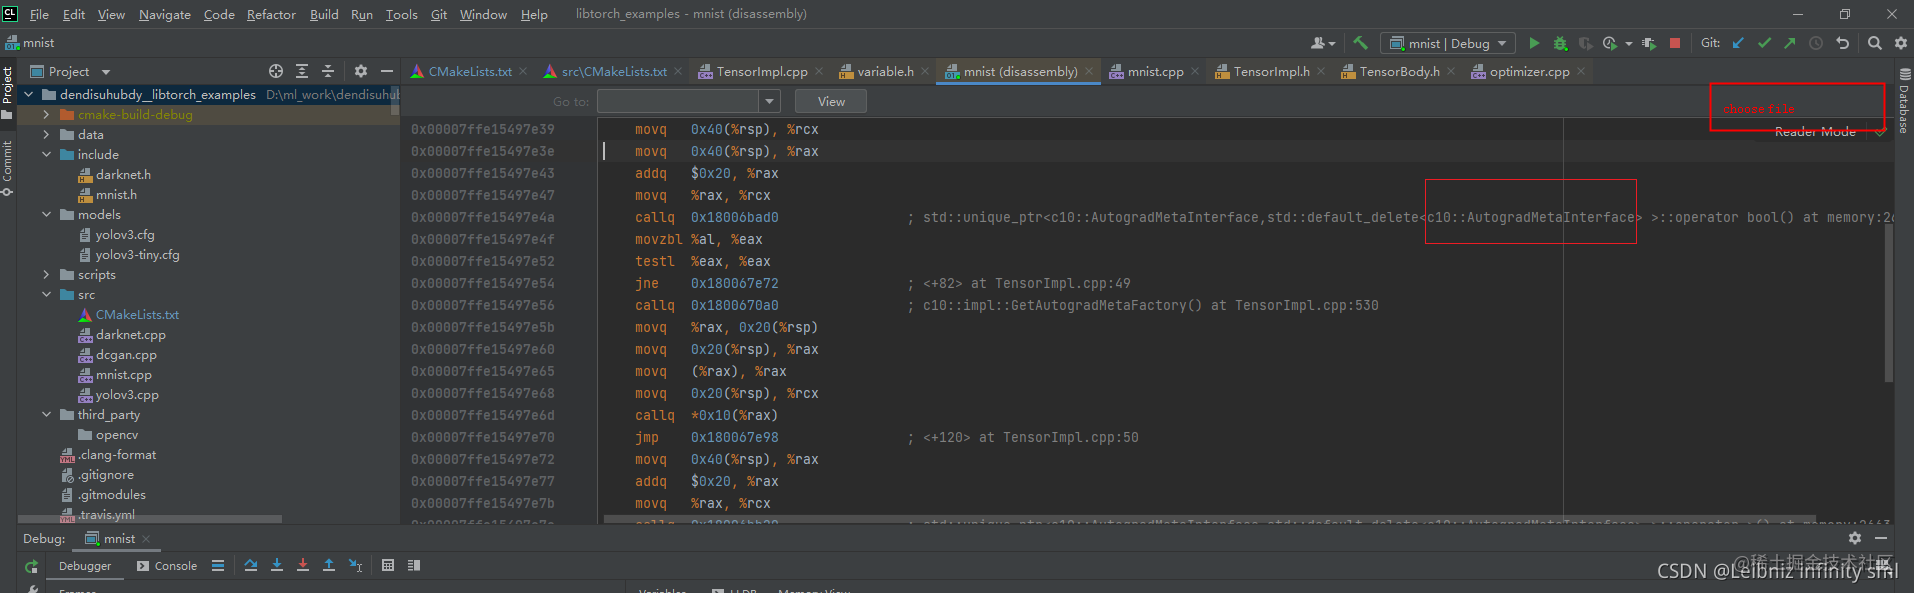Collapse the src folder

[x=46, y=294]
